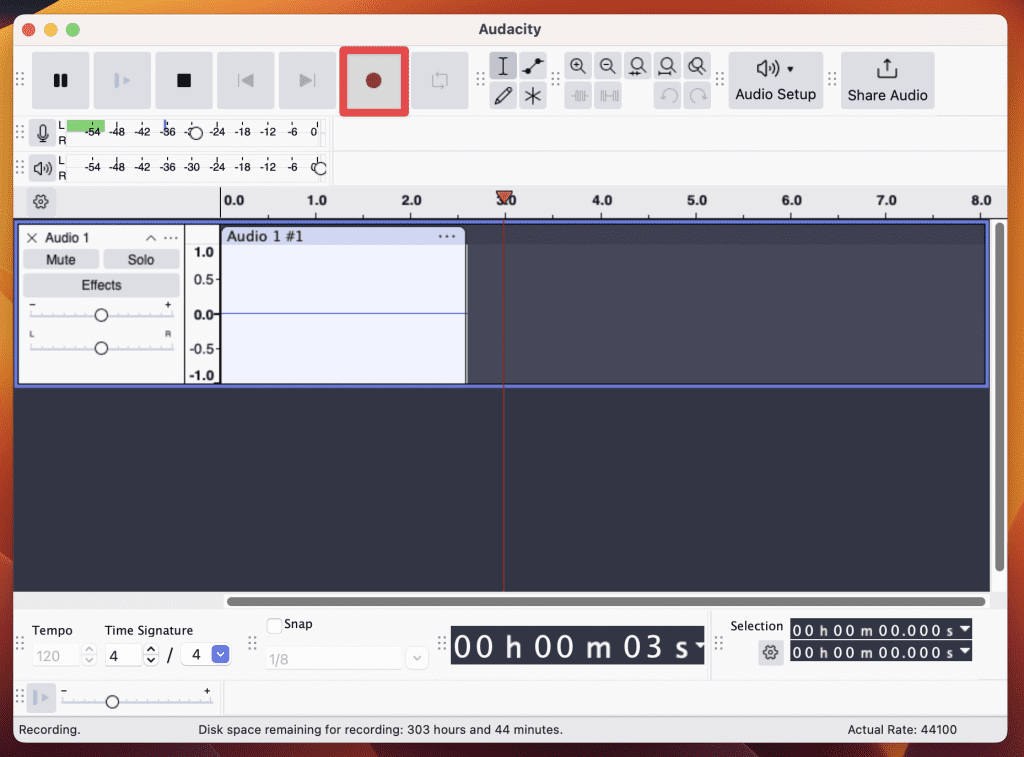Image resolution: width=1024 pixels, height=757 pixels.
Task: Click the Undo arrow
Action: point(668,96)
